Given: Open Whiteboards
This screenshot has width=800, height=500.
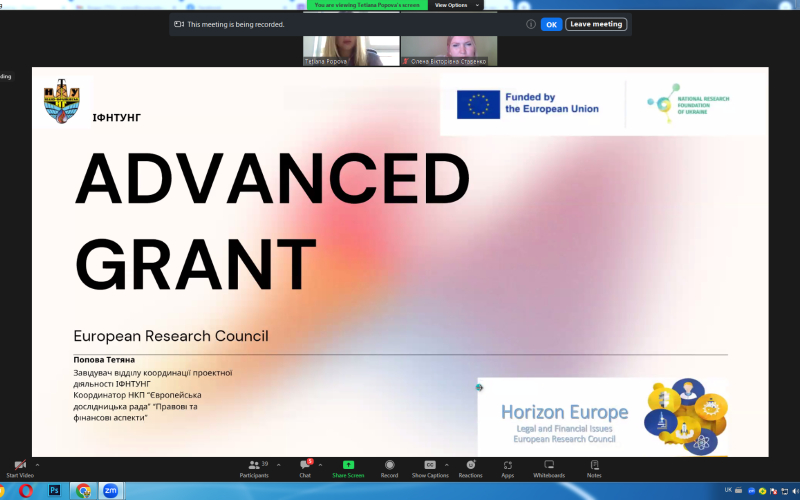Looking at the screenshot, I should pos(549,468).
